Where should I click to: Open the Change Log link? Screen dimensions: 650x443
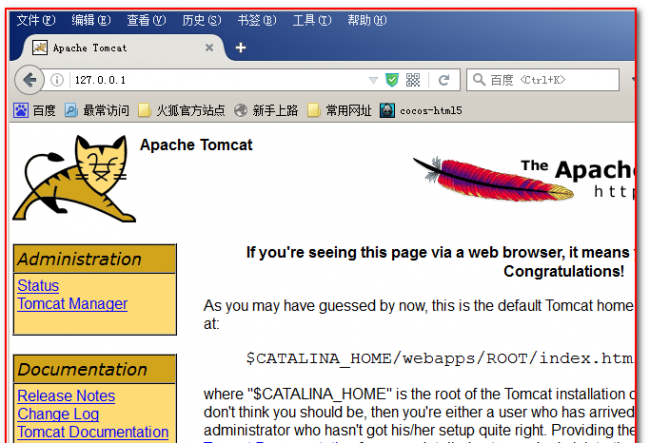(x=58, y=414)
